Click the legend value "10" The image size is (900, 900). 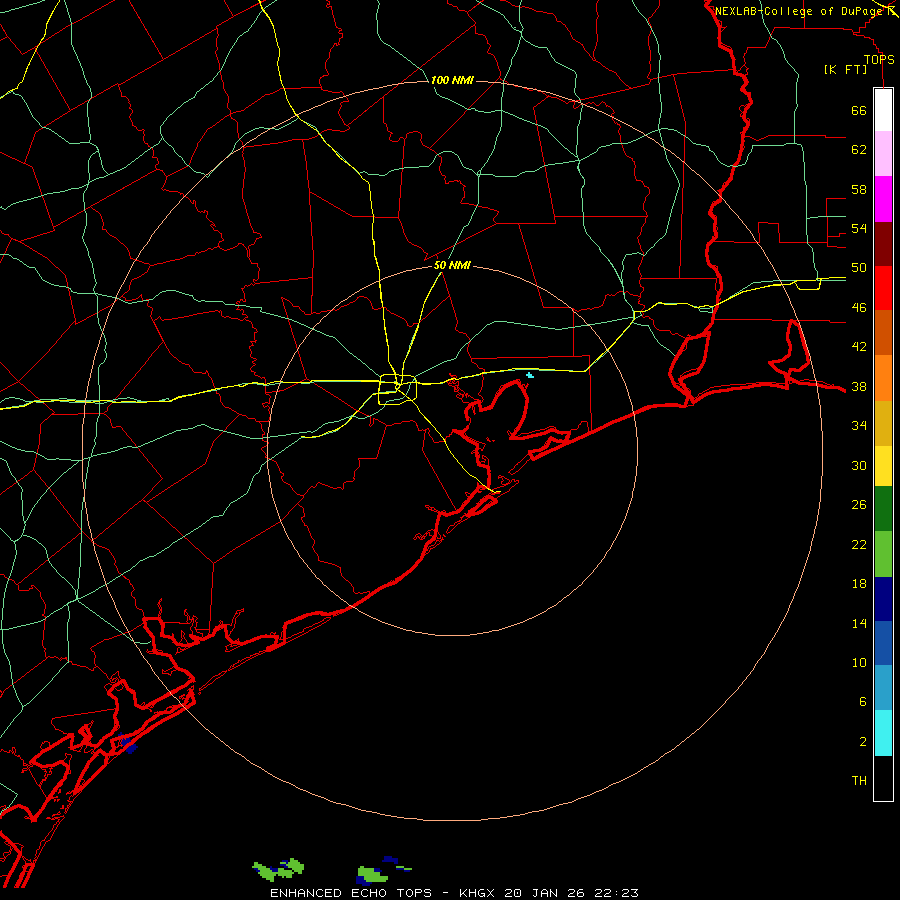(x=859, y=662)
